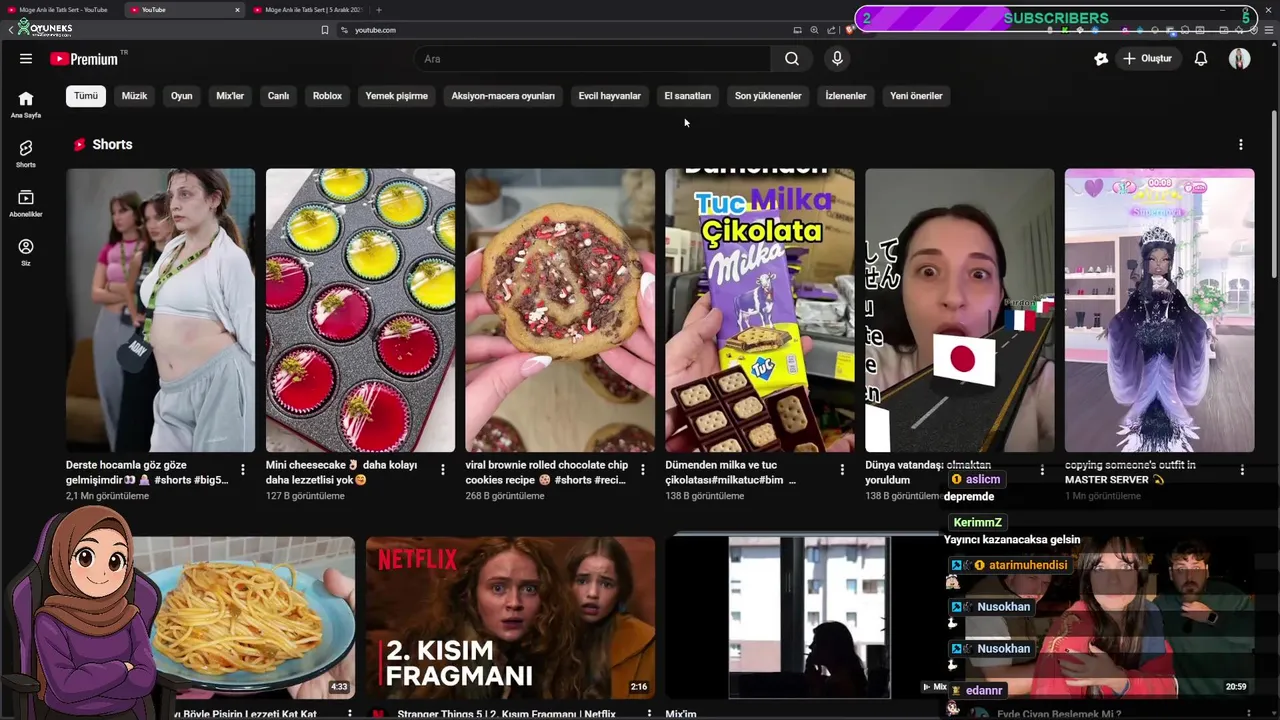Select Evcil hayvanlar chip
The image size is (1280, 720).
pyautogui.click(x=609, y=96)
